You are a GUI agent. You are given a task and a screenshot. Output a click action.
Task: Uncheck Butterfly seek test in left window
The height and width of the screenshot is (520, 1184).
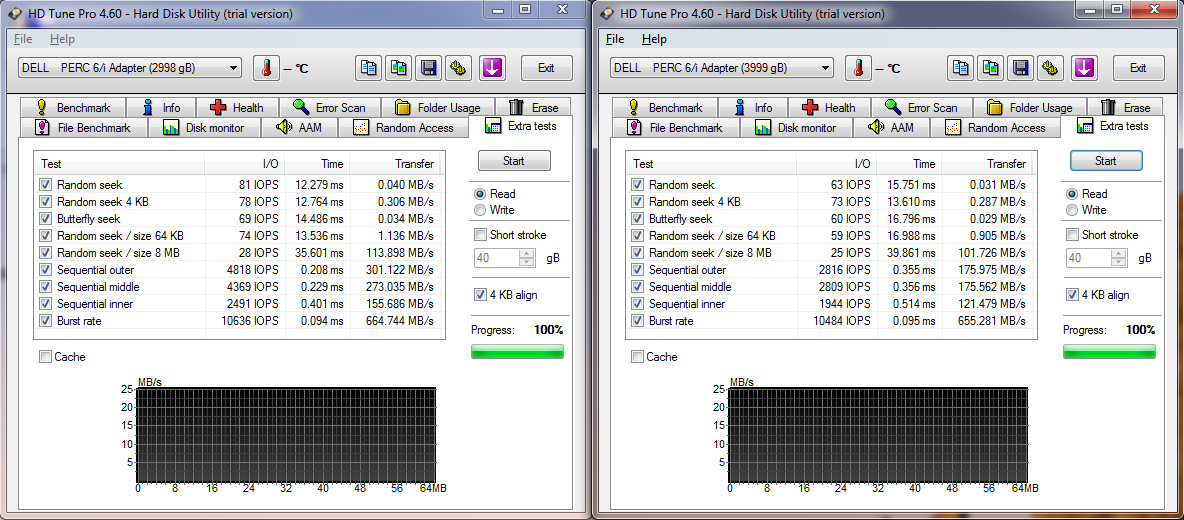[45, 219]
